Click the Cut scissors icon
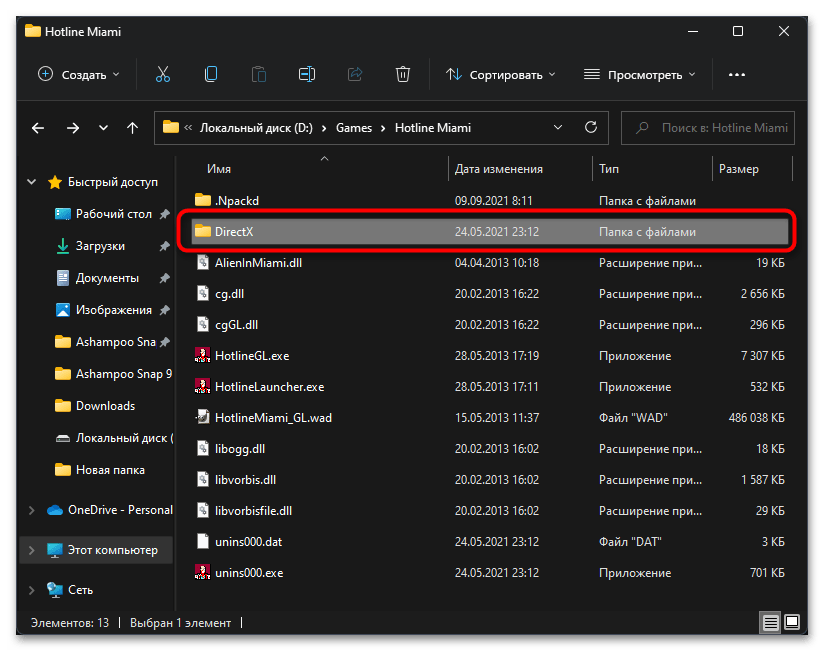The image size is (824, 651). [163, 74]
